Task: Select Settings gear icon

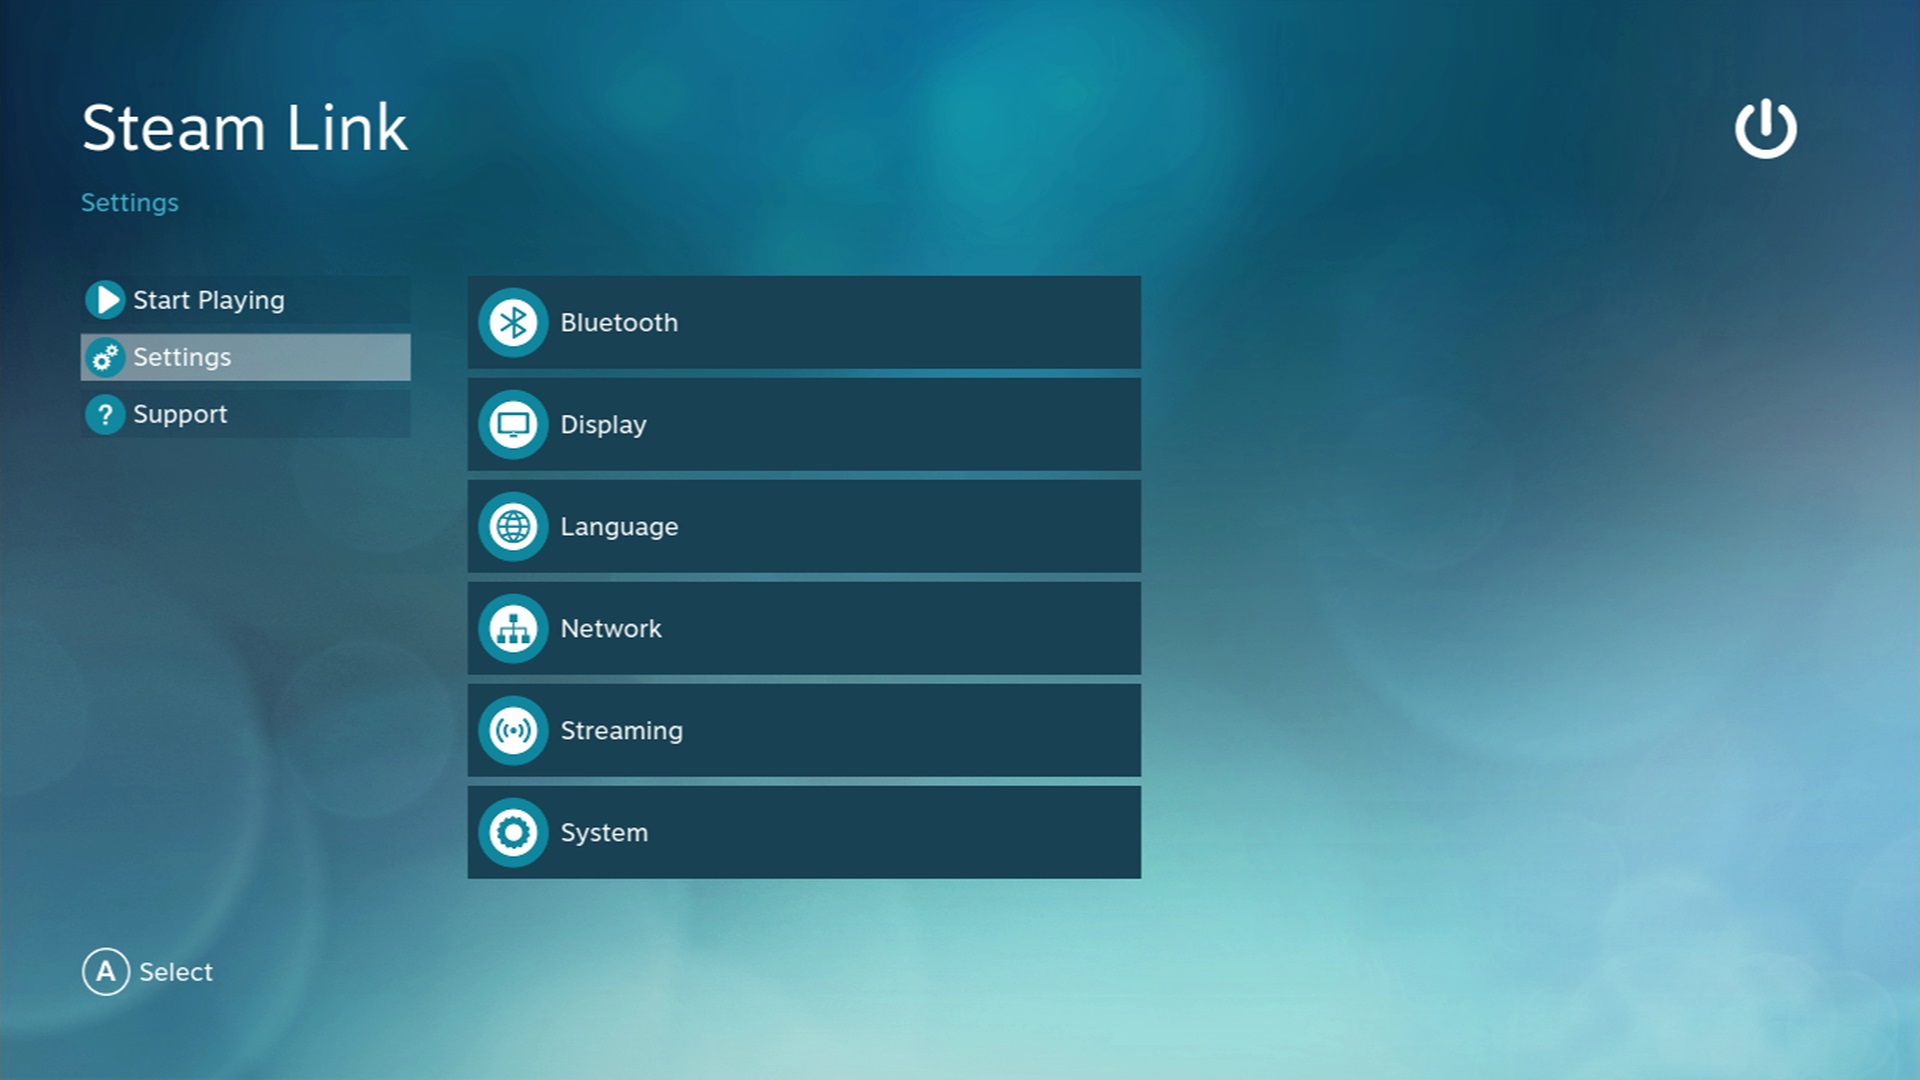Action: click(105, 357)
